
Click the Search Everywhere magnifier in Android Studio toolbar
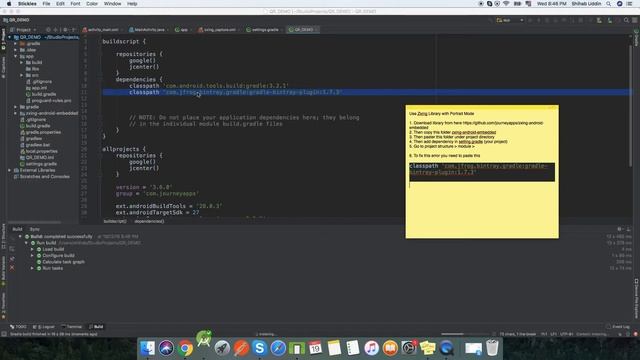click(x=626, y=20)
